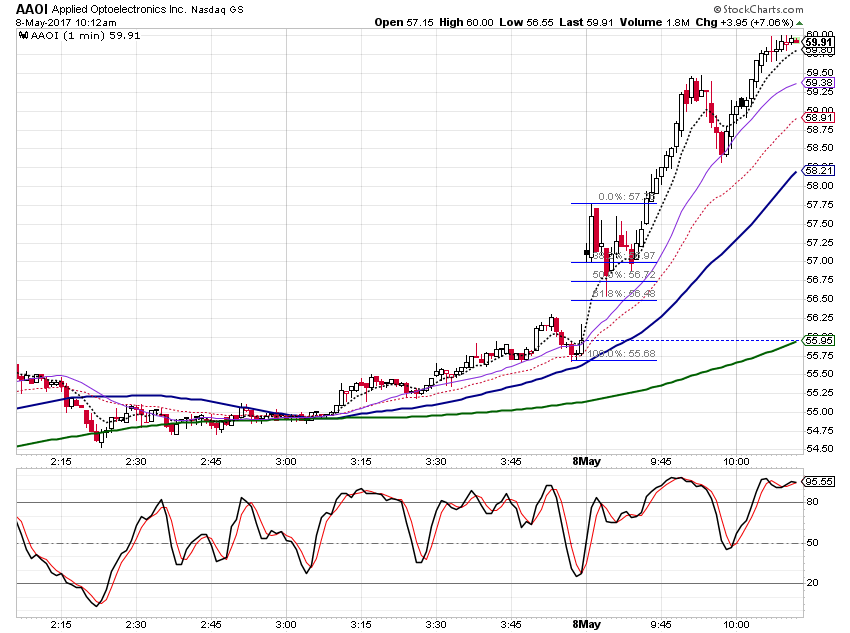Image resolution: width=850 pixels, height=633 pixels.
Task: Click the candlestick icon in the AAOI legend
Action: click(x=23, y=36)
